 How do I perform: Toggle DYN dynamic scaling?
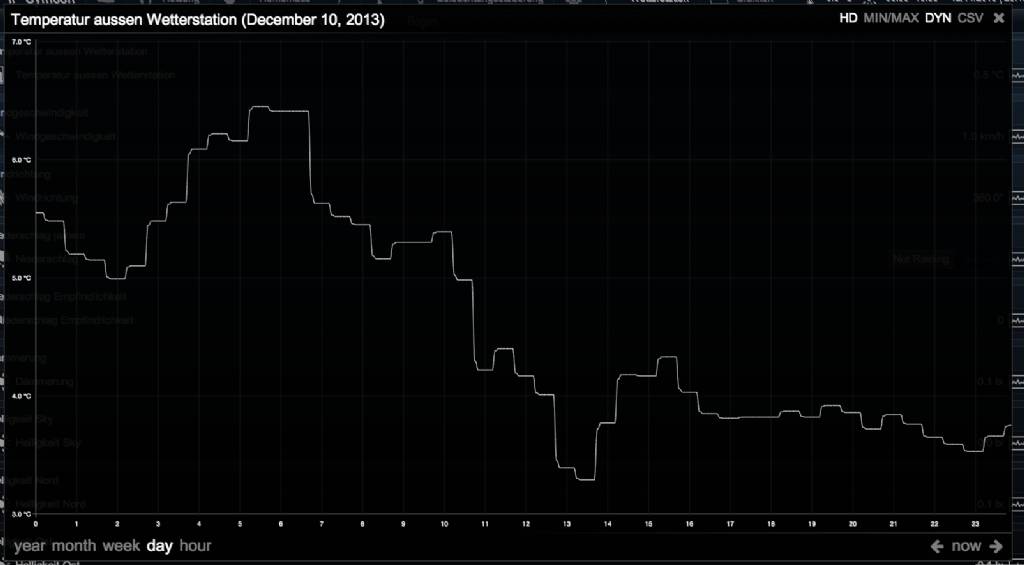pyautogui.click(x=938, y=18)
